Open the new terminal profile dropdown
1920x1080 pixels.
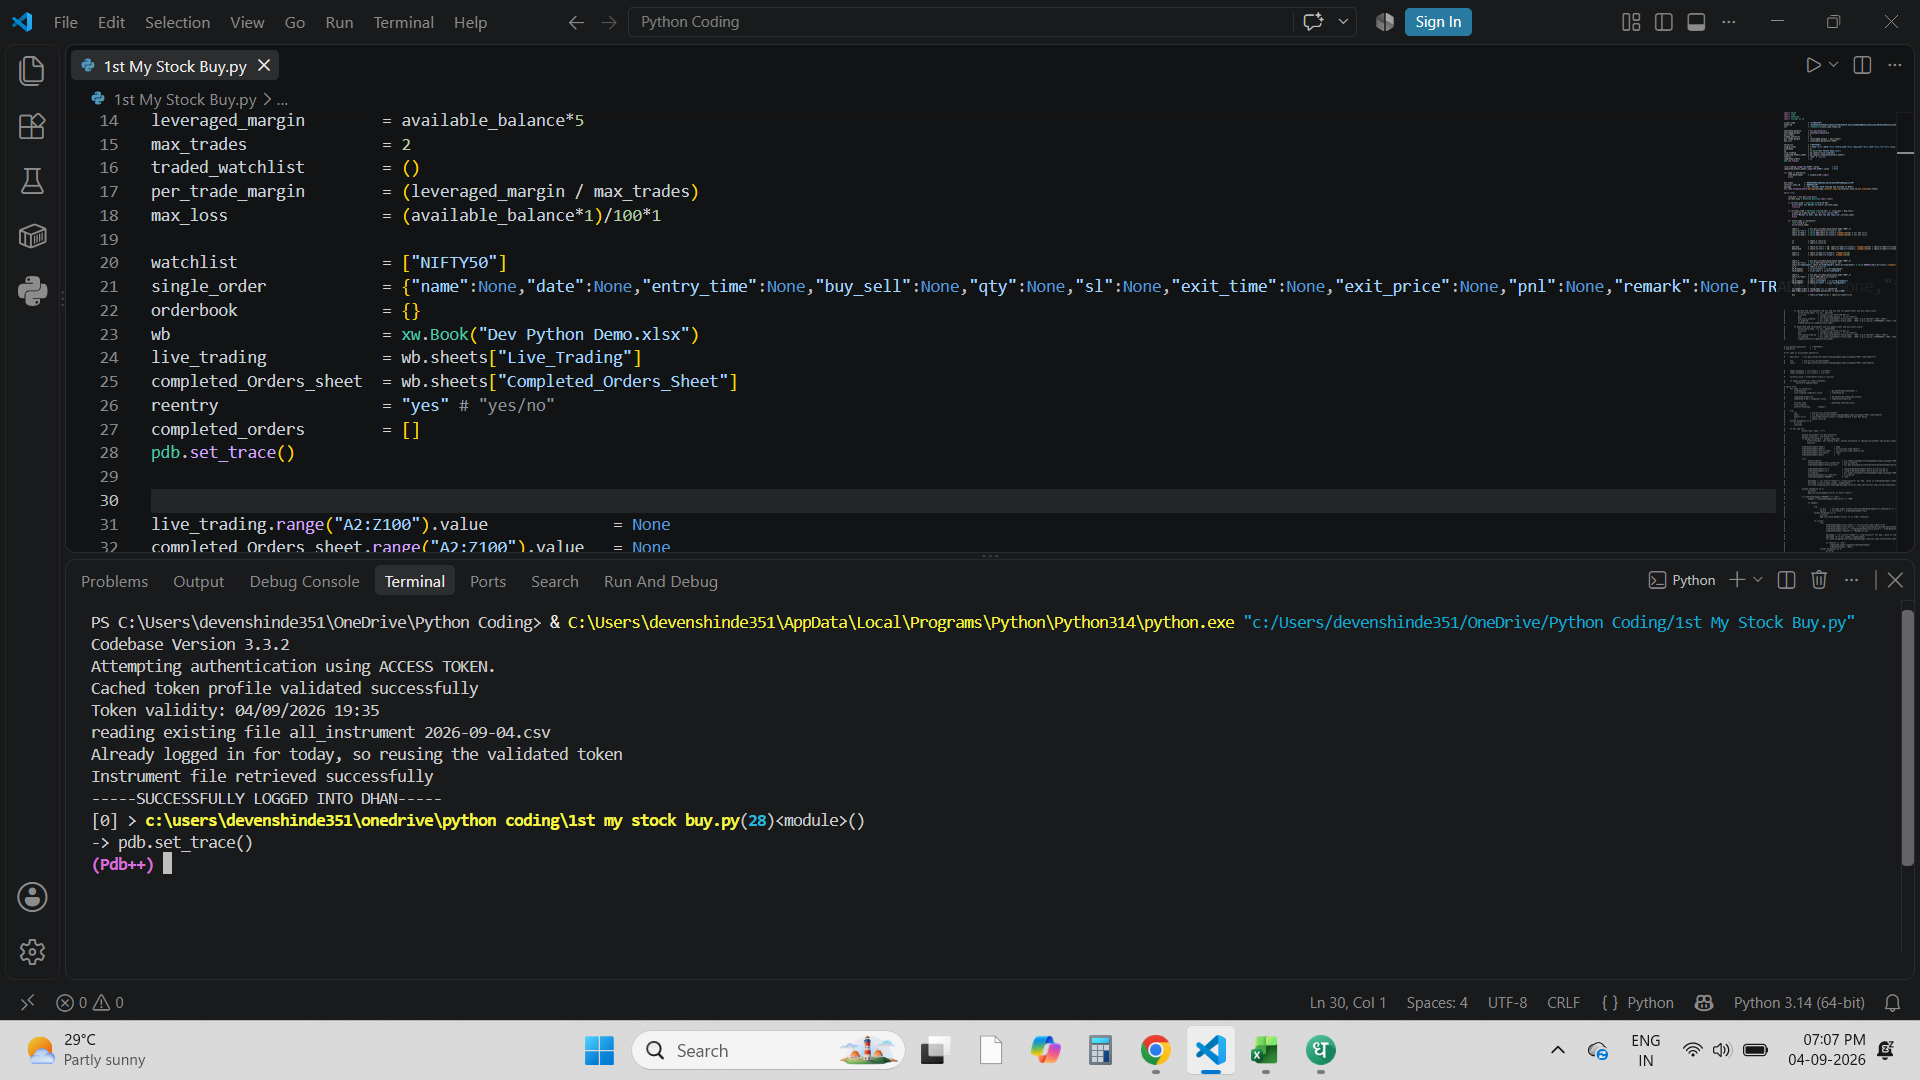1758,580
